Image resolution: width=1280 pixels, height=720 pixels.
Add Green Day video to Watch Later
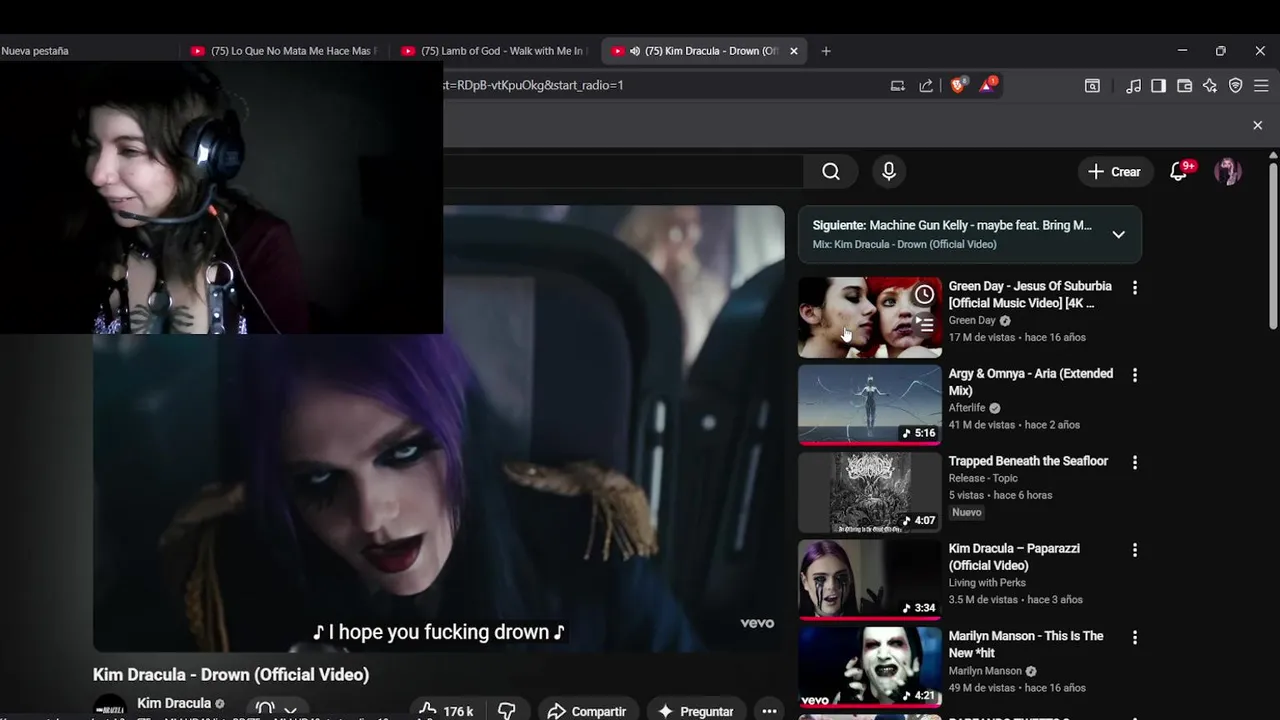pos(925,294)
